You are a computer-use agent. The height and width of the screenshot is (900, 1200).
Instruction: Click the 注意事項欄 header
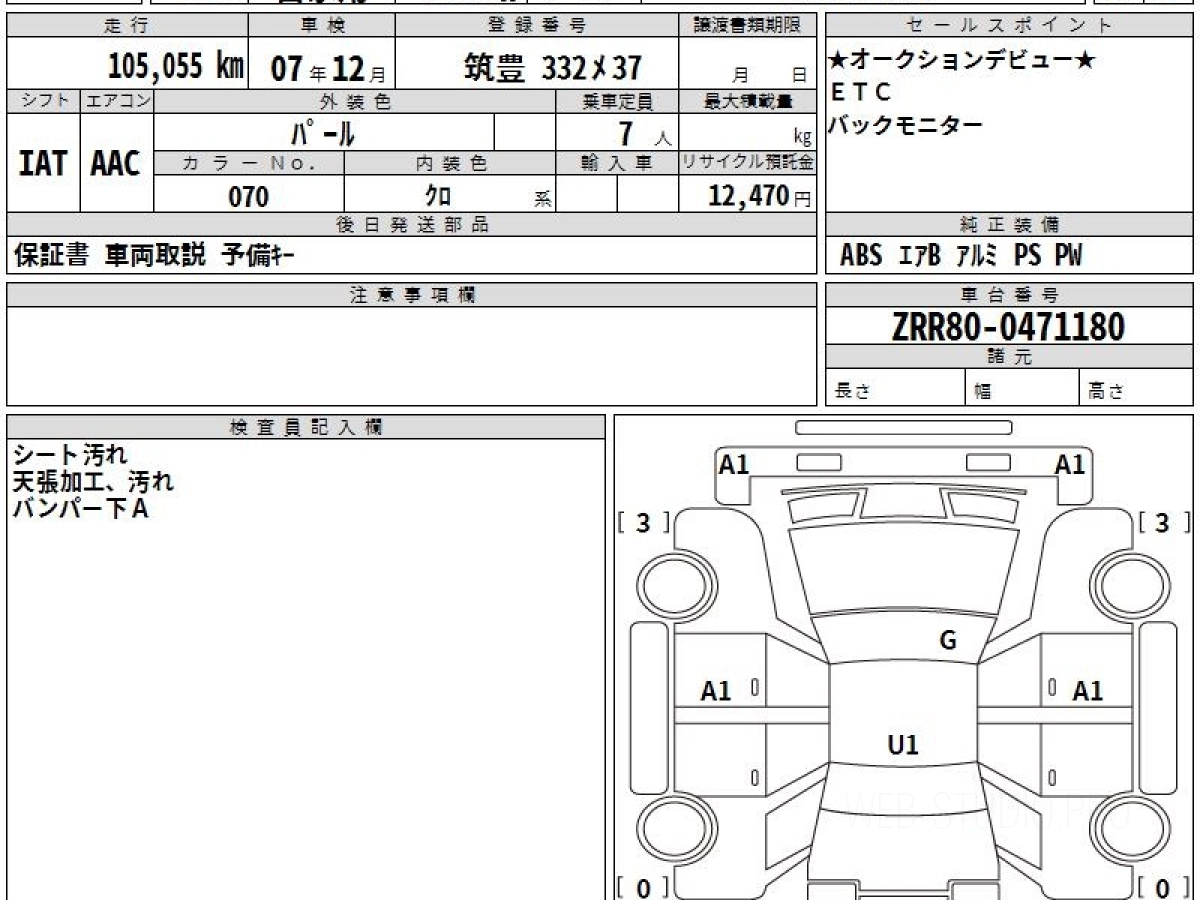pos(412,295)
